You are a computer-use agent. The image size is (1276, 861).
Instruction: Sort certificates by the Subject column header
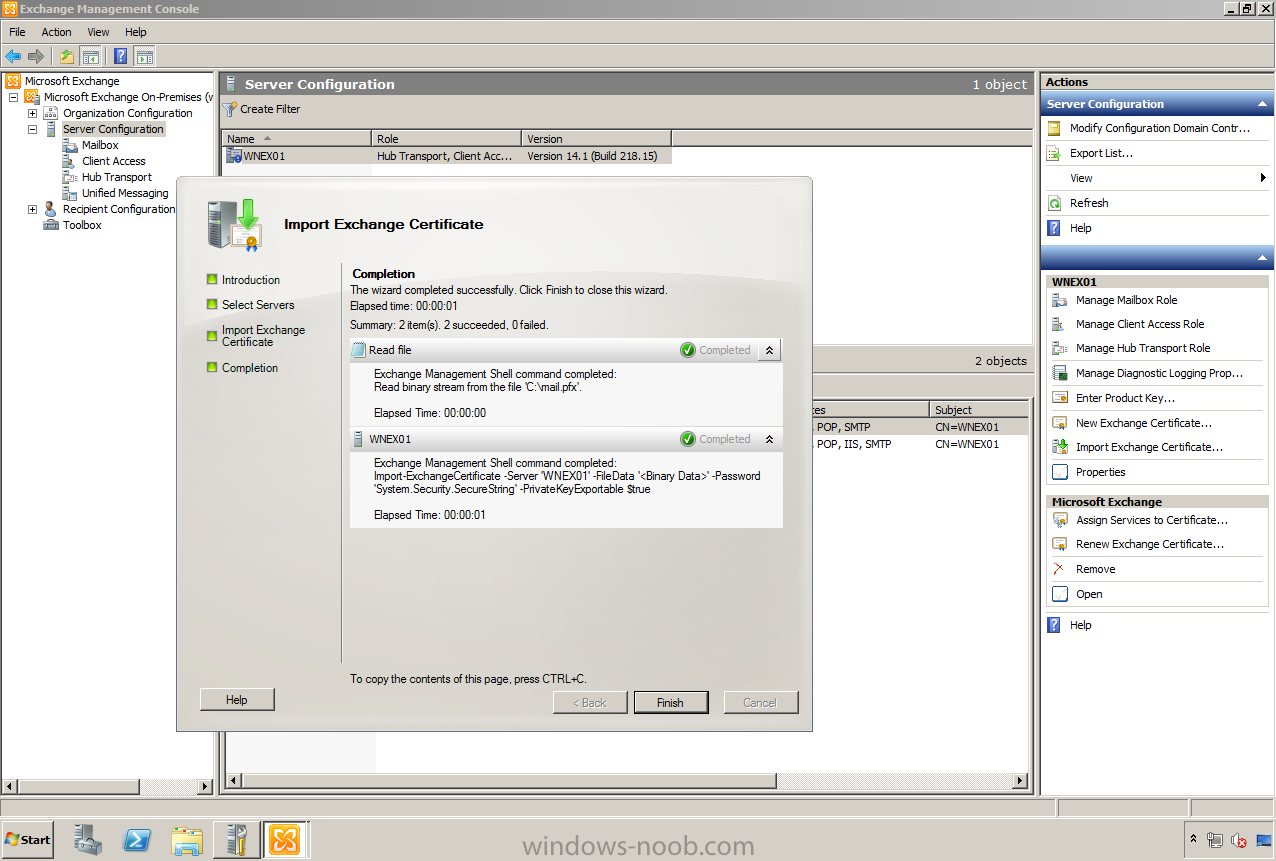pos(979,410)
